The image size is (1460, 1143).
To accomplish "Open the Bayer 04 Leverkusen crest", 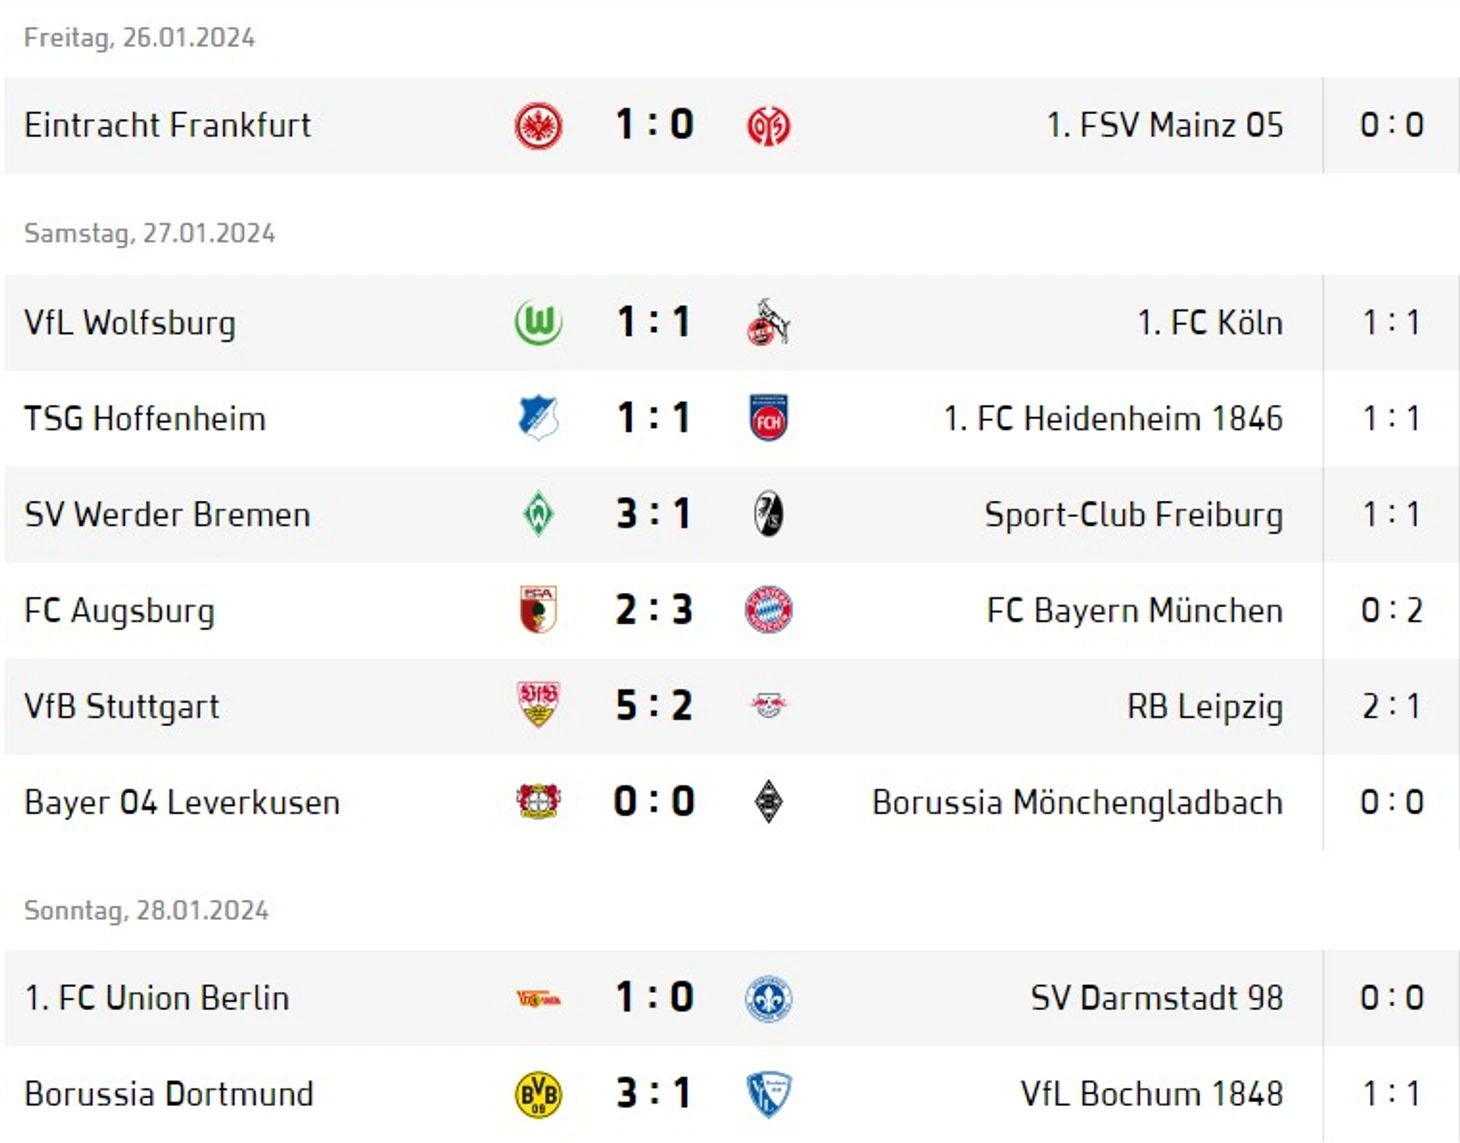I will [x=538, y=802].
